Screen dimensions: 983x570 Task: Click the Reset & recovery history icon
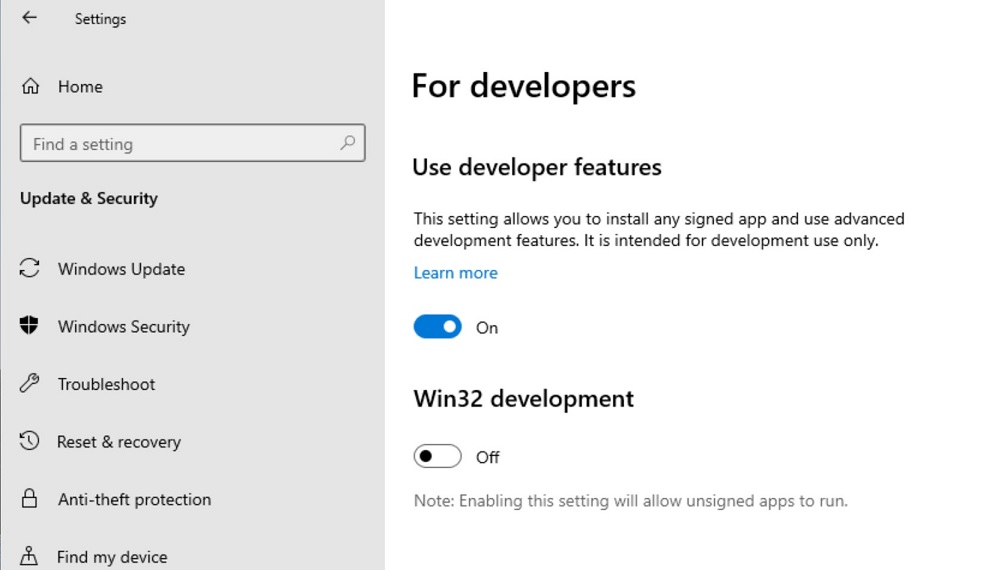point(30,441)
